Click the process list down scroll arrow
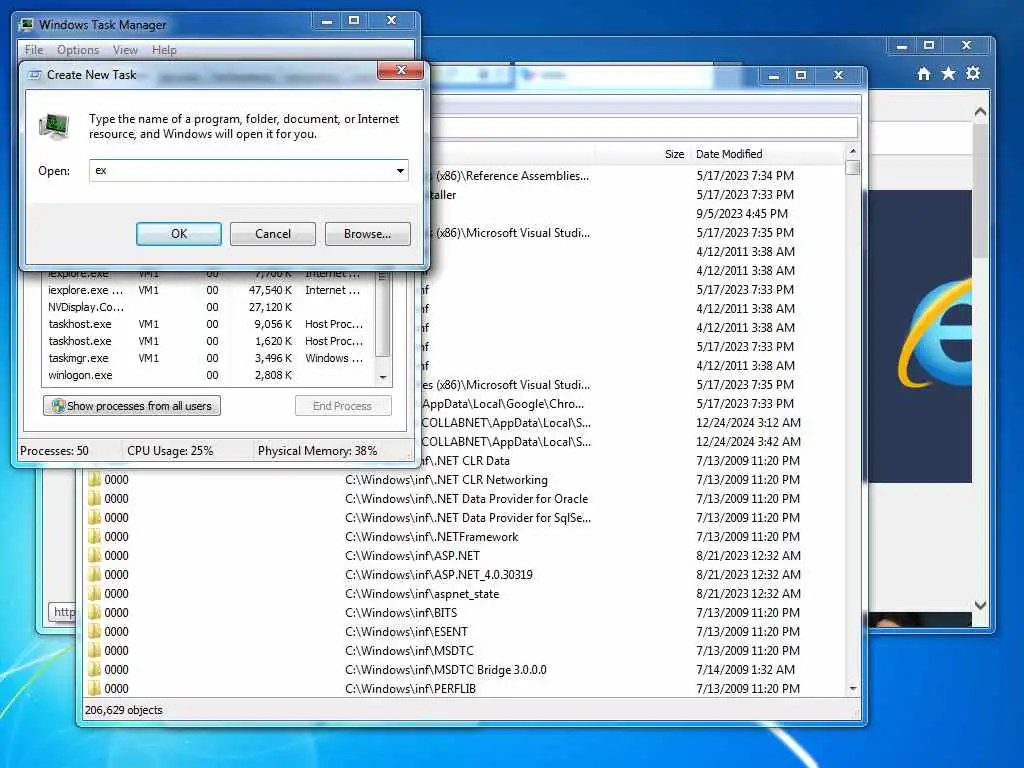This screenshot has width=1024, height=768. [383, 377]
